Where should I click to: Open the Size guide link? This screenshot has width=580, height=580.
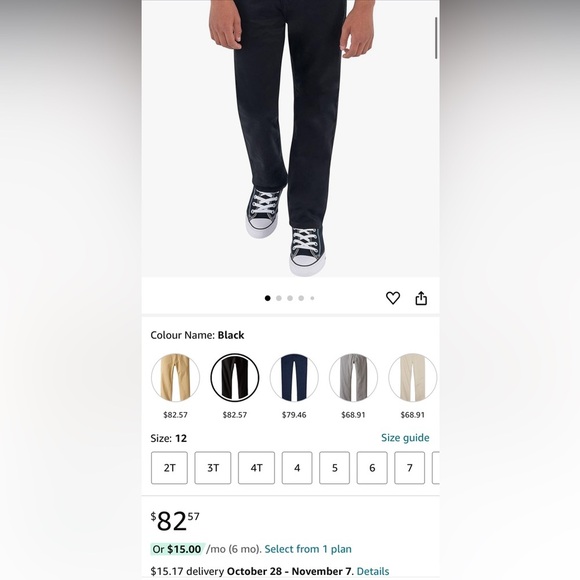(405, 438)
